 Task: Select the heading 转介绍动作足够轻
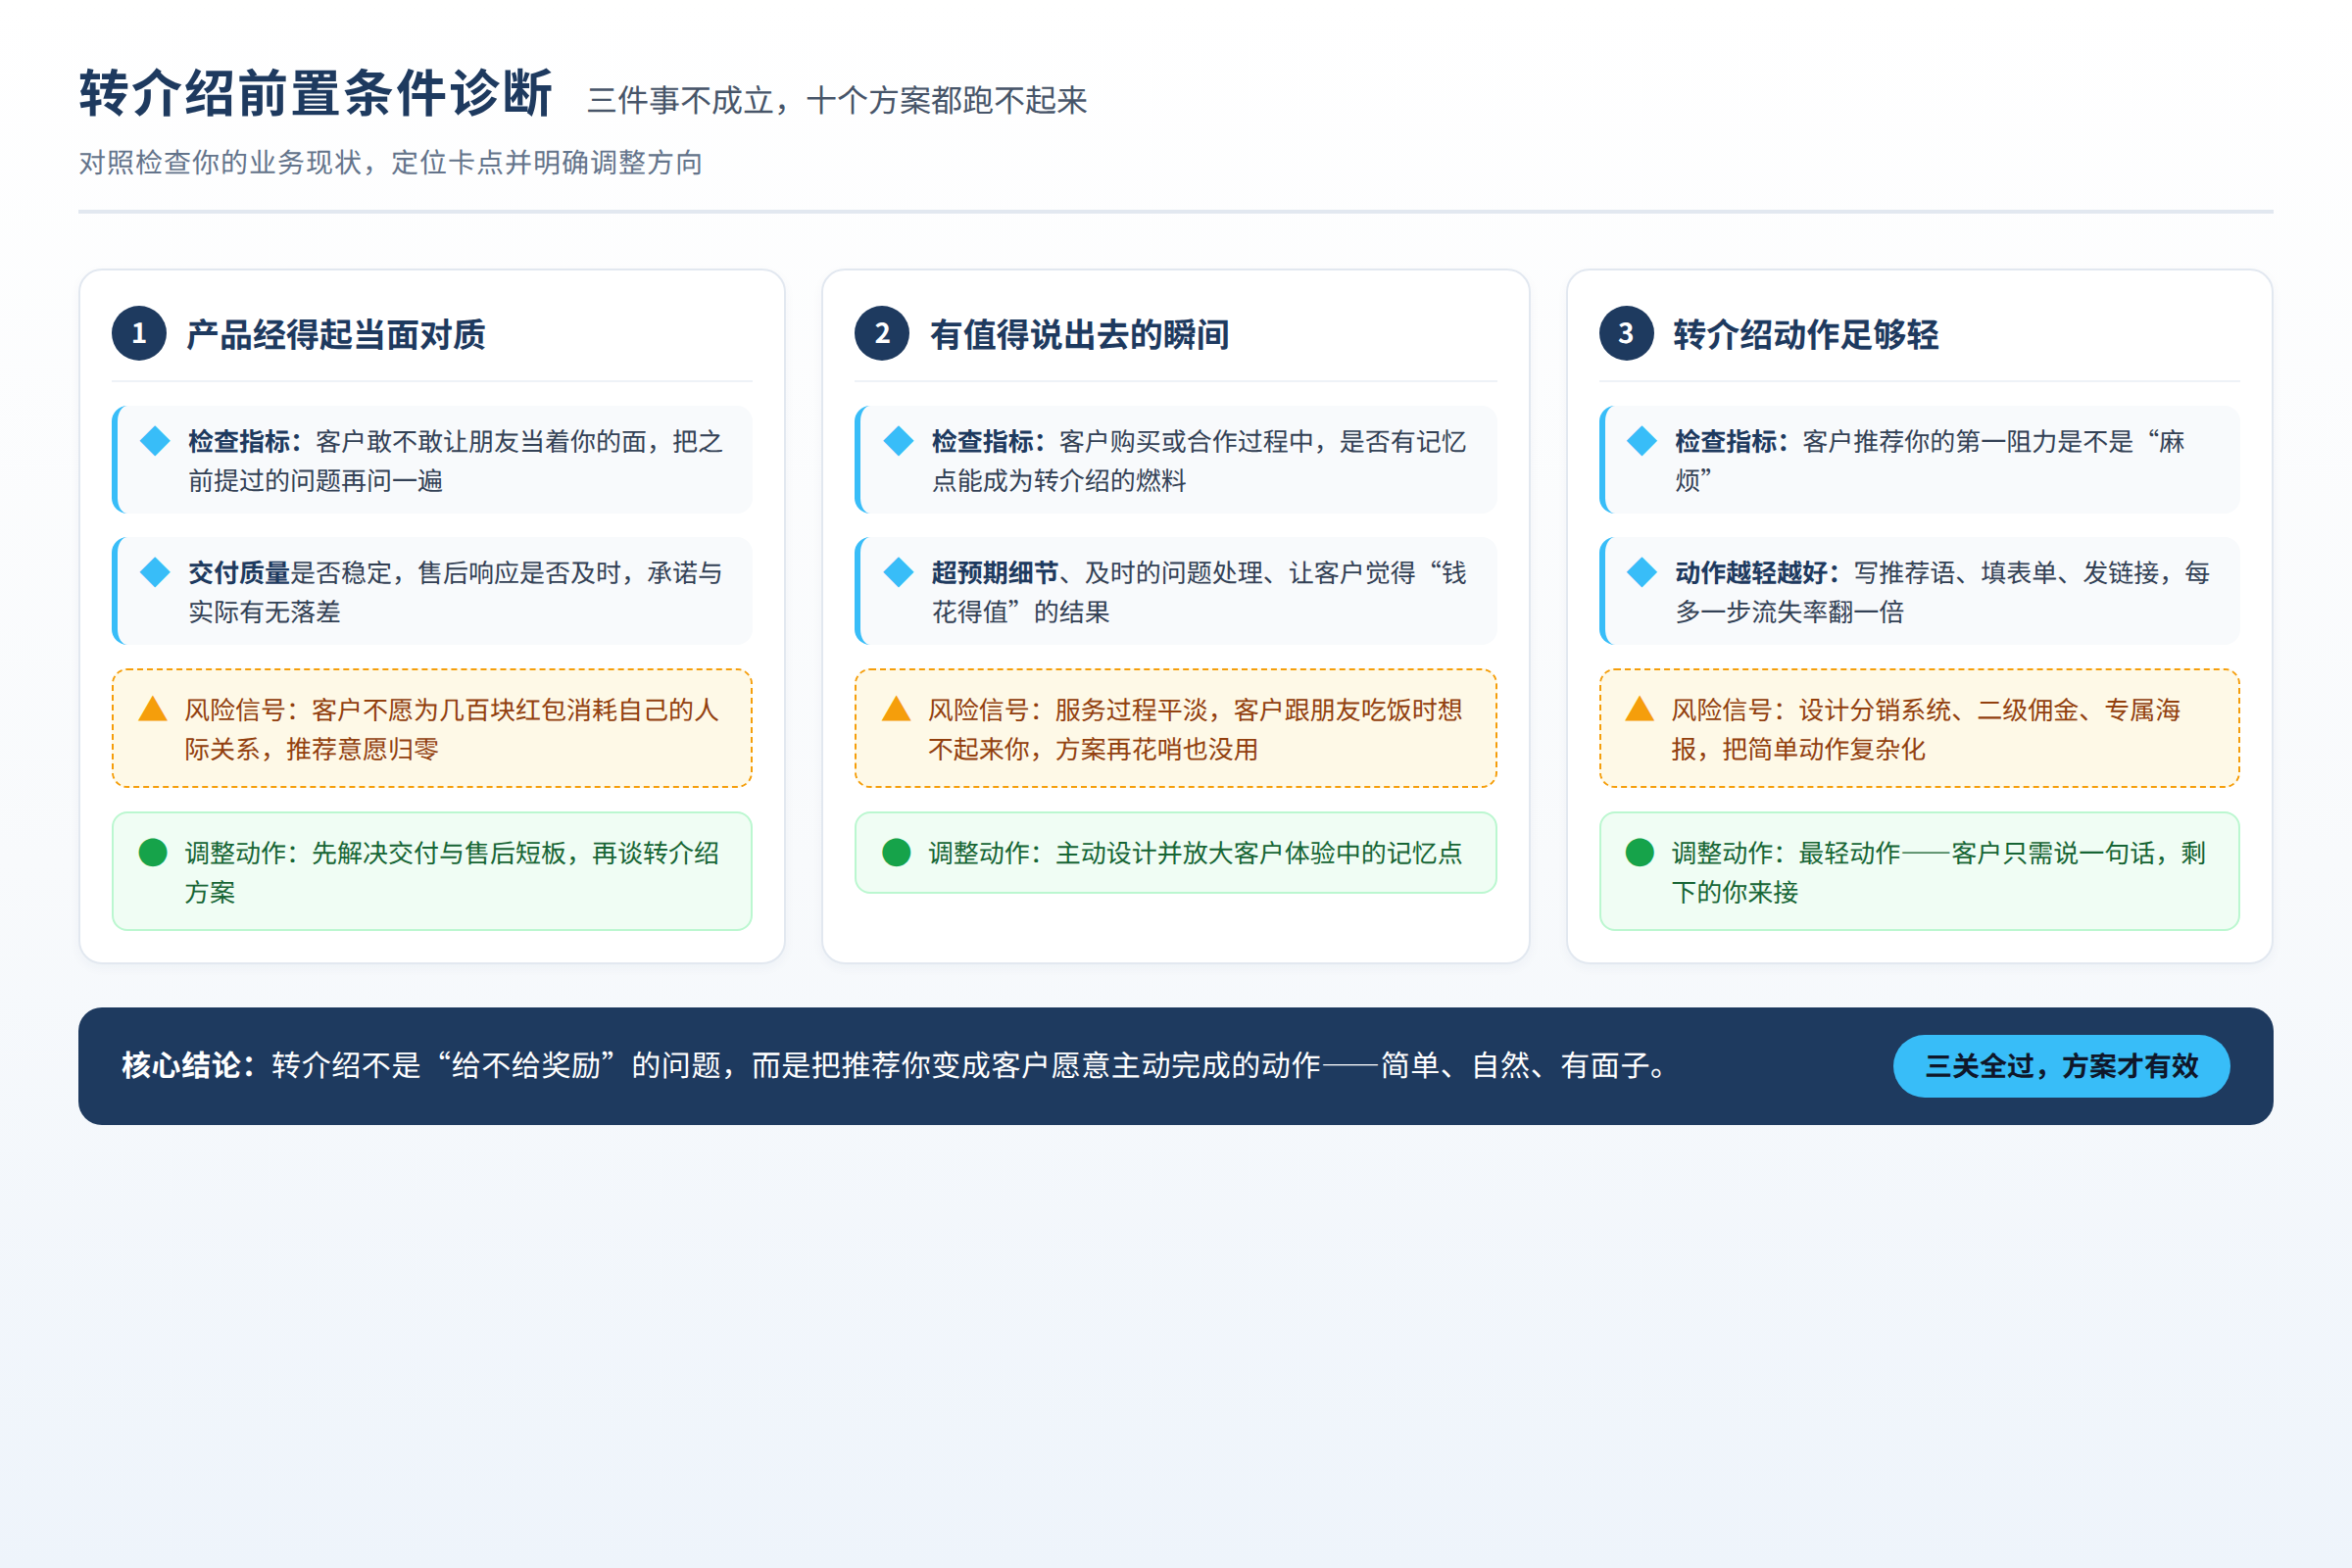(1806, 334)
